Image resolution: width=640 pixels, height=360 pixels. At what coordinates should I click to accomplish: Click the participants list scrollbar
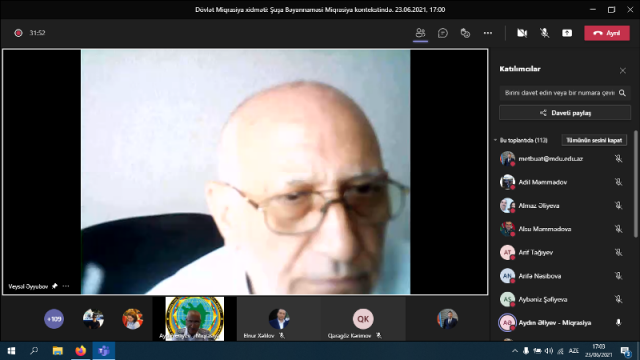[x=636, y=184]
